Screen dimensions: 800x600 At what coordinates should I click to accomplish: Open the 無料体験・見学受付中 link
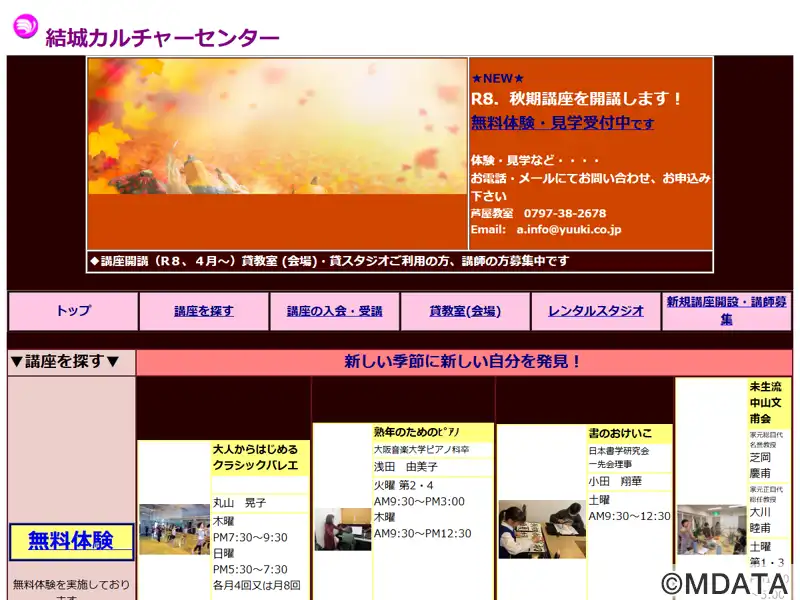(562, 122)
